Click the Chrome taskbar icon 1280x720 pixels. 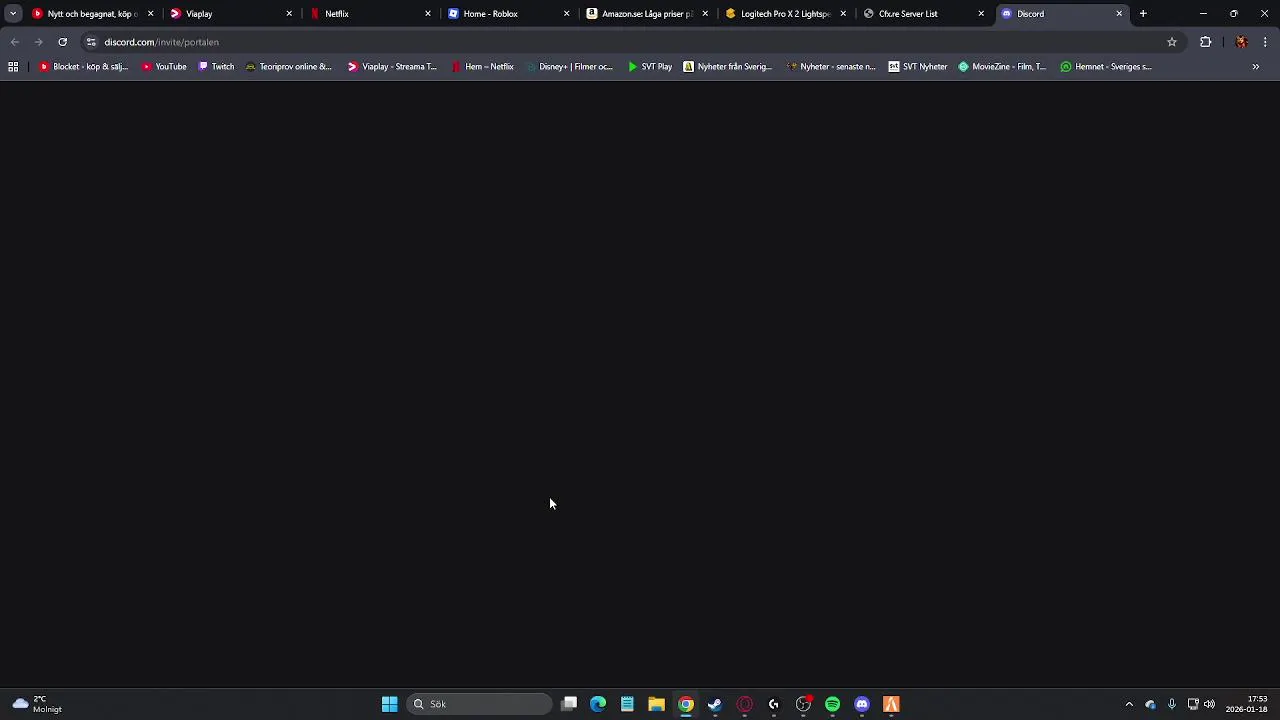point(686,704)
